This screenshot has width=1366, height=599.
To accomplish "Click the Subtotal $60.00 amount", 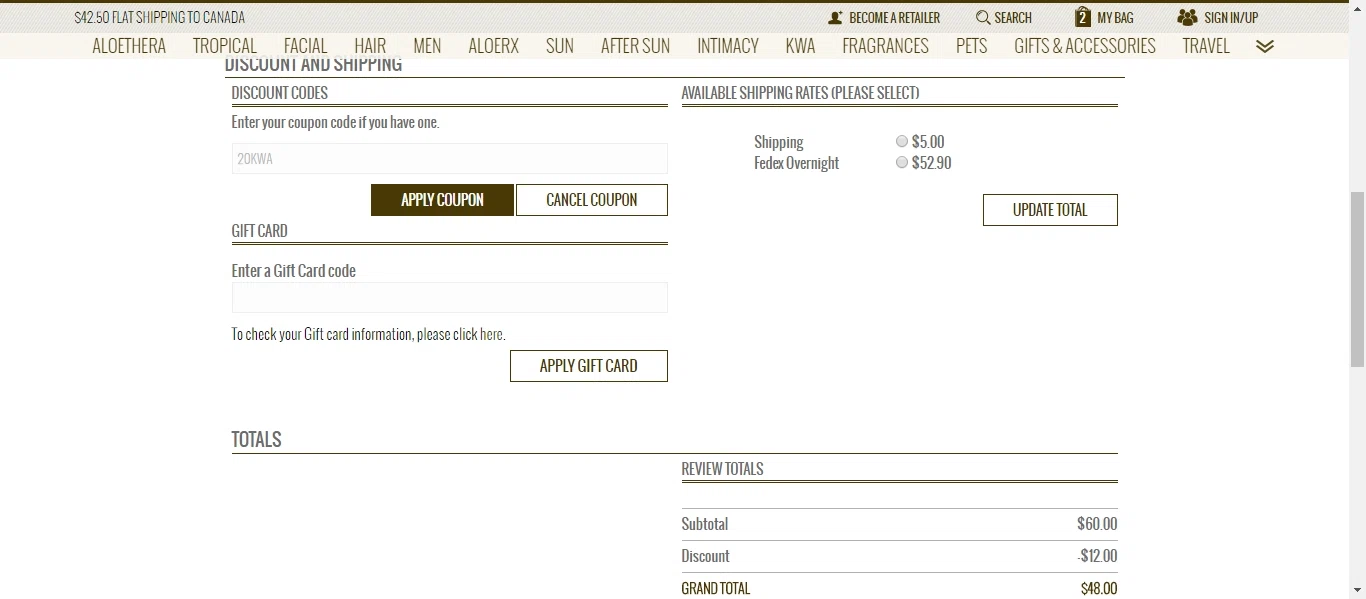I will point(1097,524).
